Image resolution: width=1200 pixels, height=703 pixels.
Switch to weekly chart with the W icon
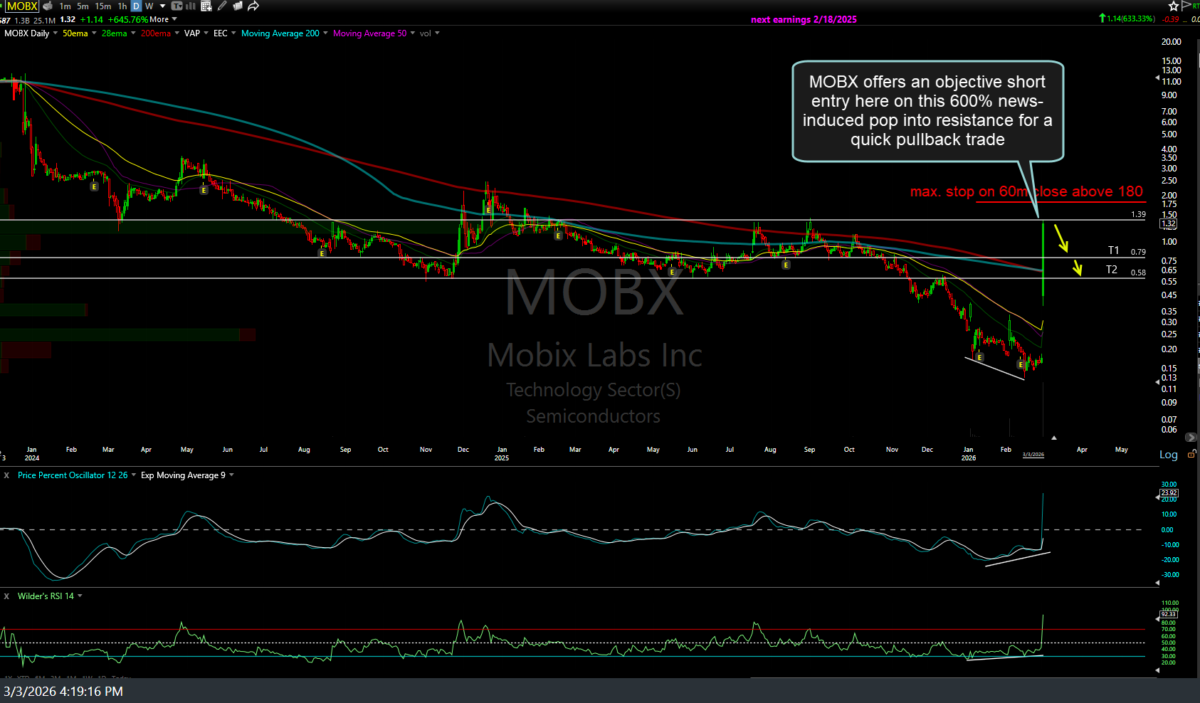[x=149, y=6]
